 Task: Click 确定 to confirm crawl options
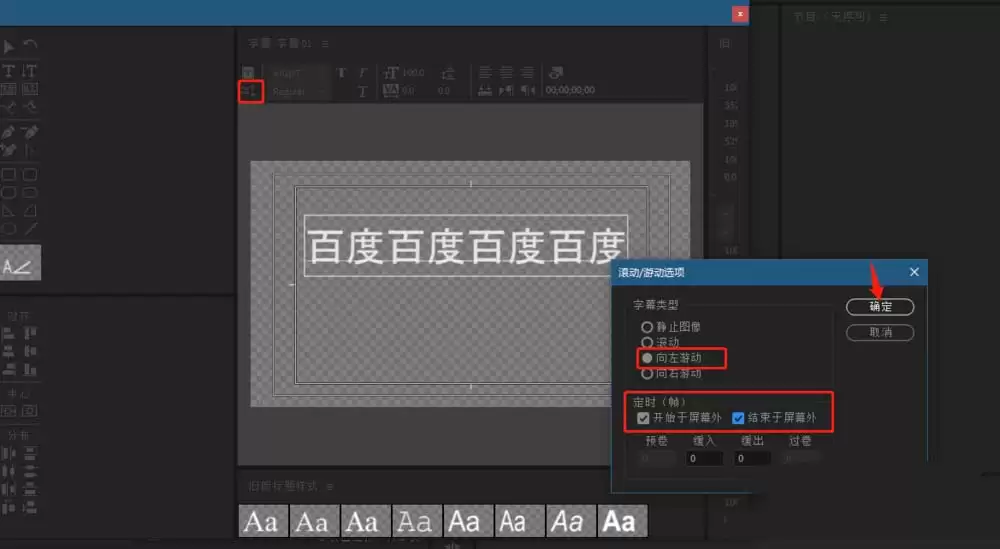pos(880,307)
